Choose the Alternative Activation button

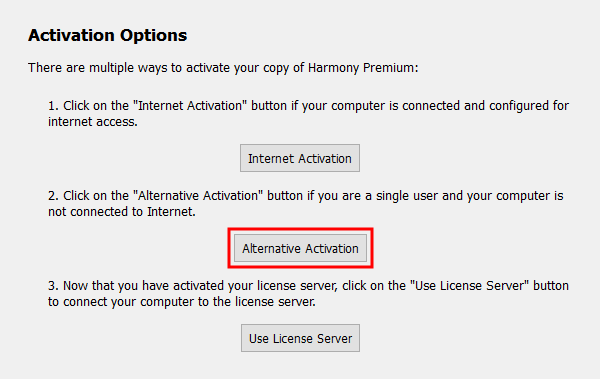click(300, 248)
